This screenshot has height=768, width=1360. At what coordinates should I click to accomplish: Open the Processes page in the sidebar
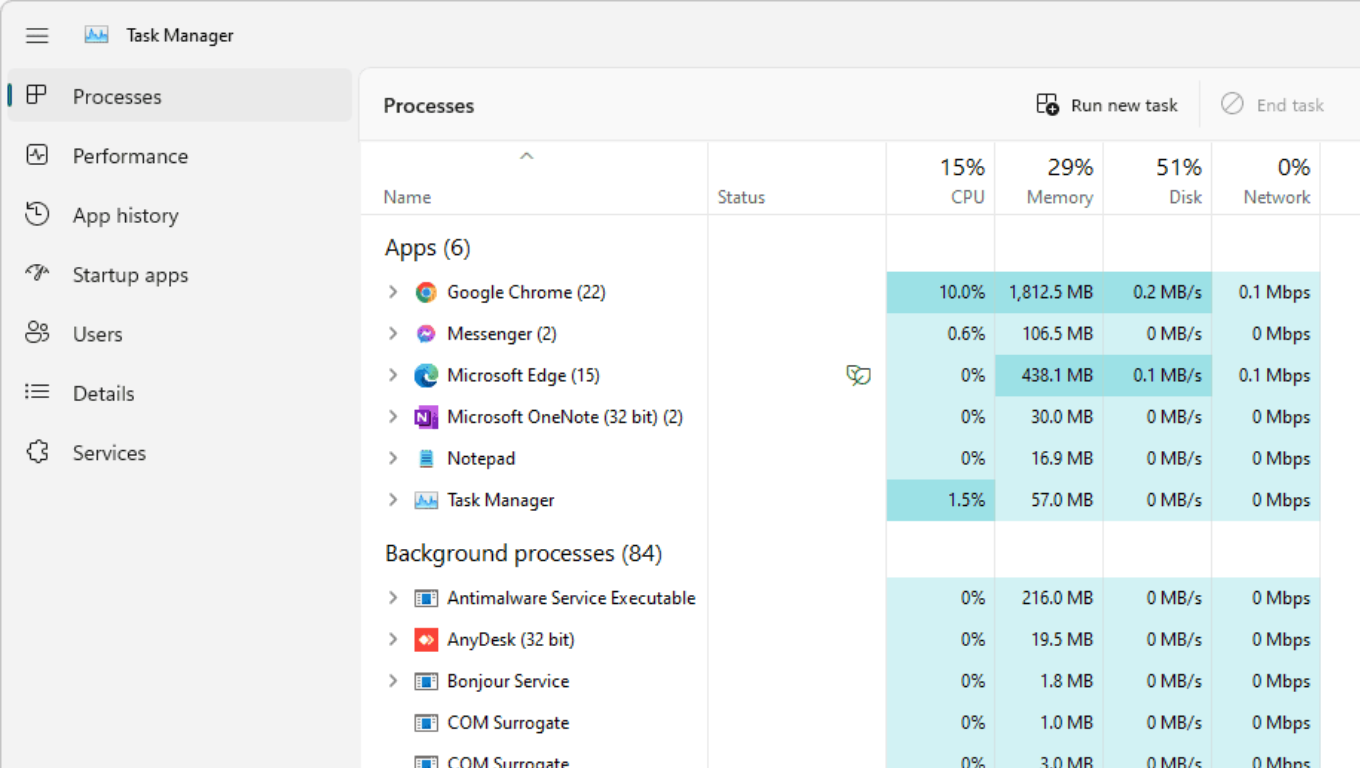coord(180,96)
